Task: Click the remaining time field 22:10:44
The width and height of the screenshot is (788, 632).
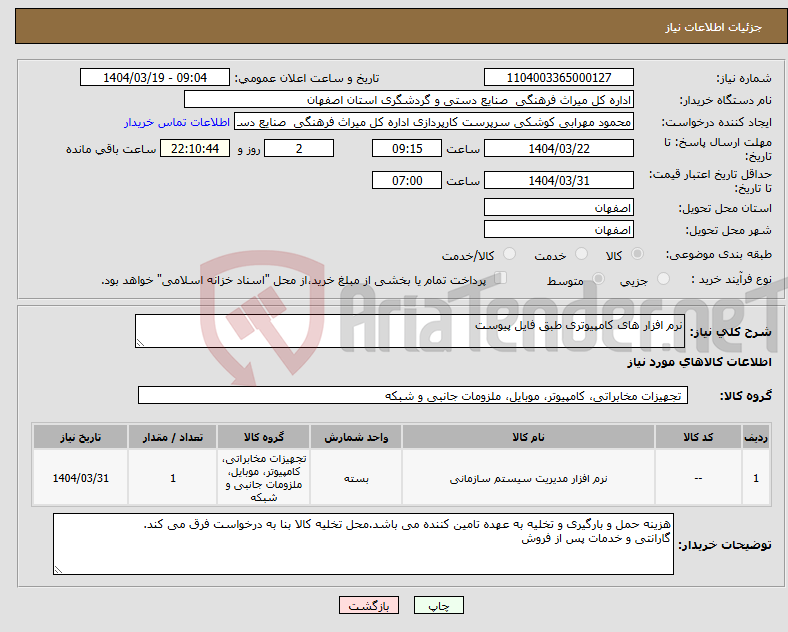Action: coord(195,148)
